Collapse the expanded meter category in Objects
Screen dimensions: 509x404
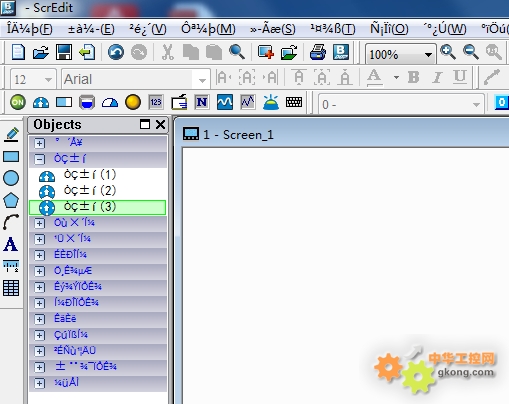pos(39,159)
